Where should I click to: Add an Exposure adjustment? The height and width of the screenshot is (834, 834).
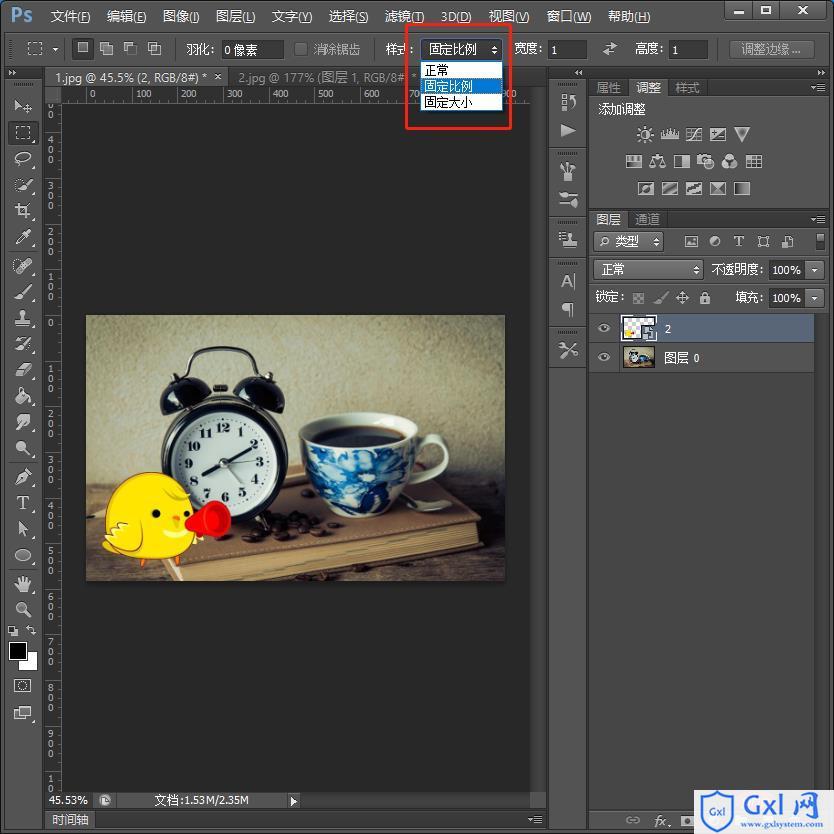click(718, 135)
